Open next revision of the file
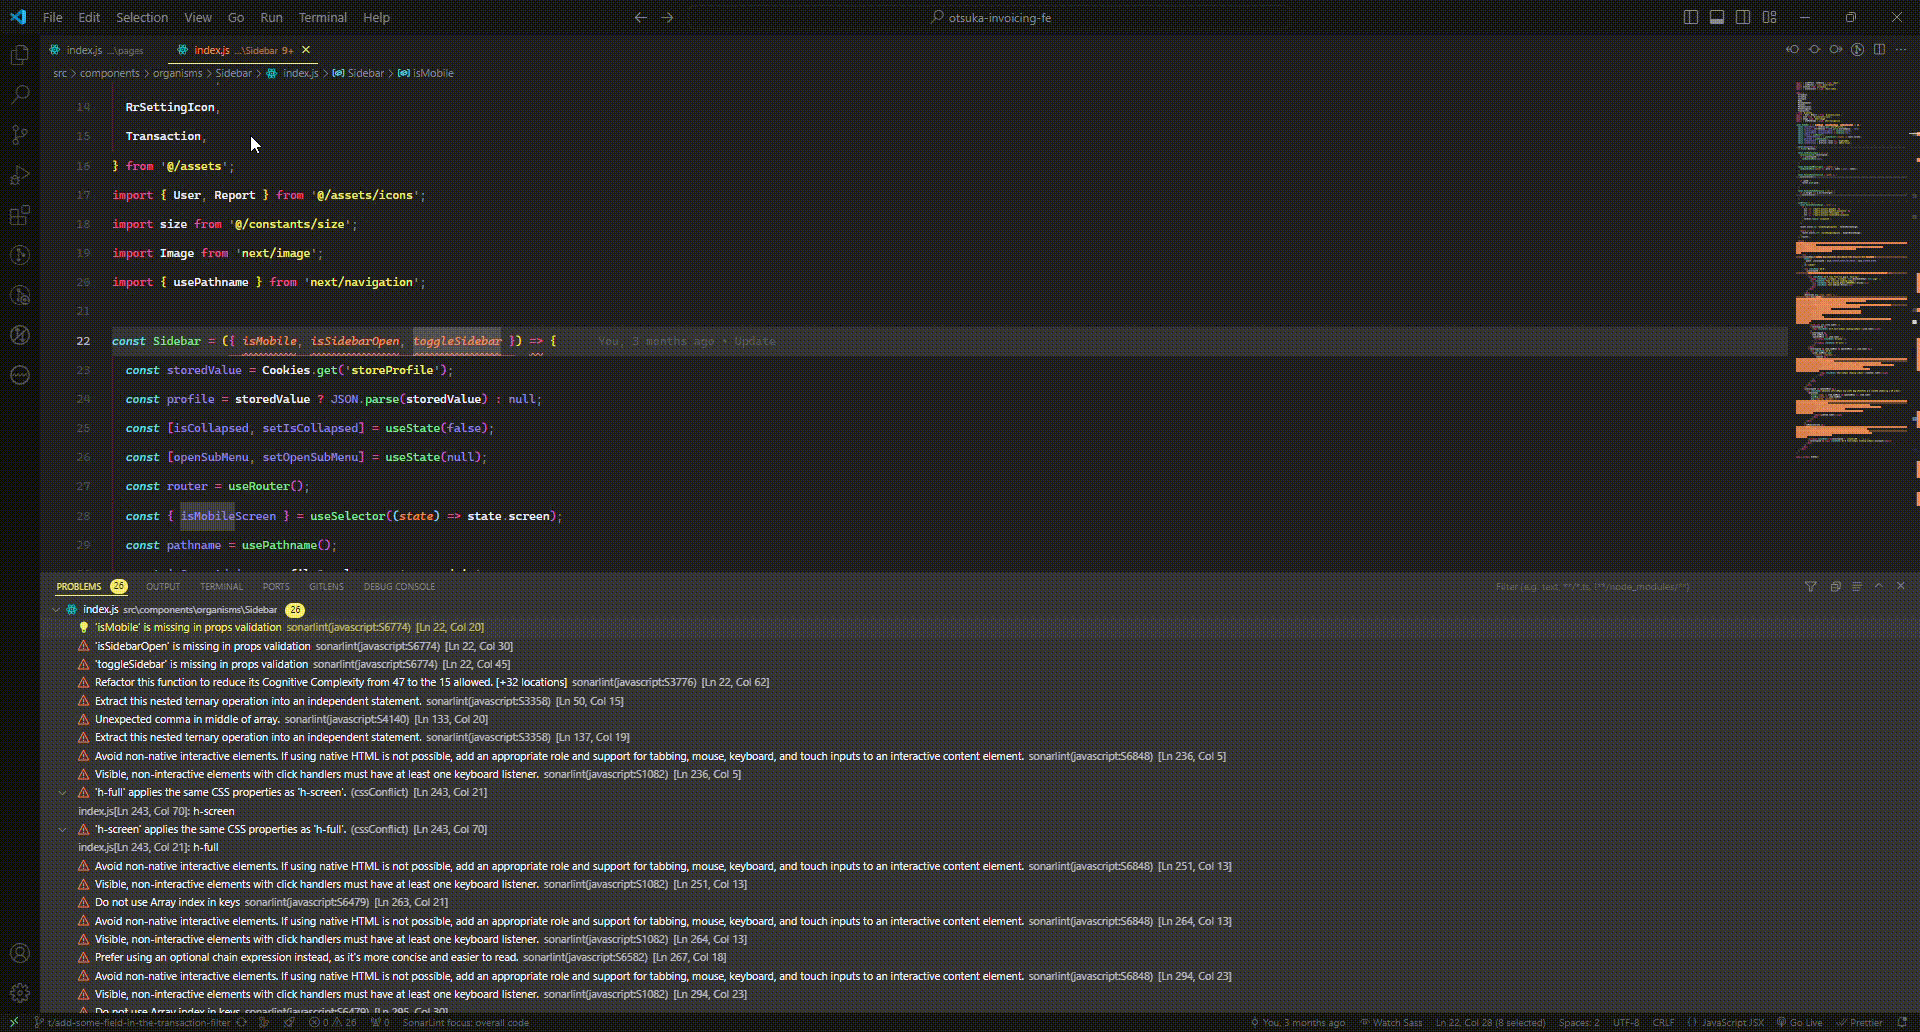This screenshot has width=1920, height=1032. pos(1836,49)
